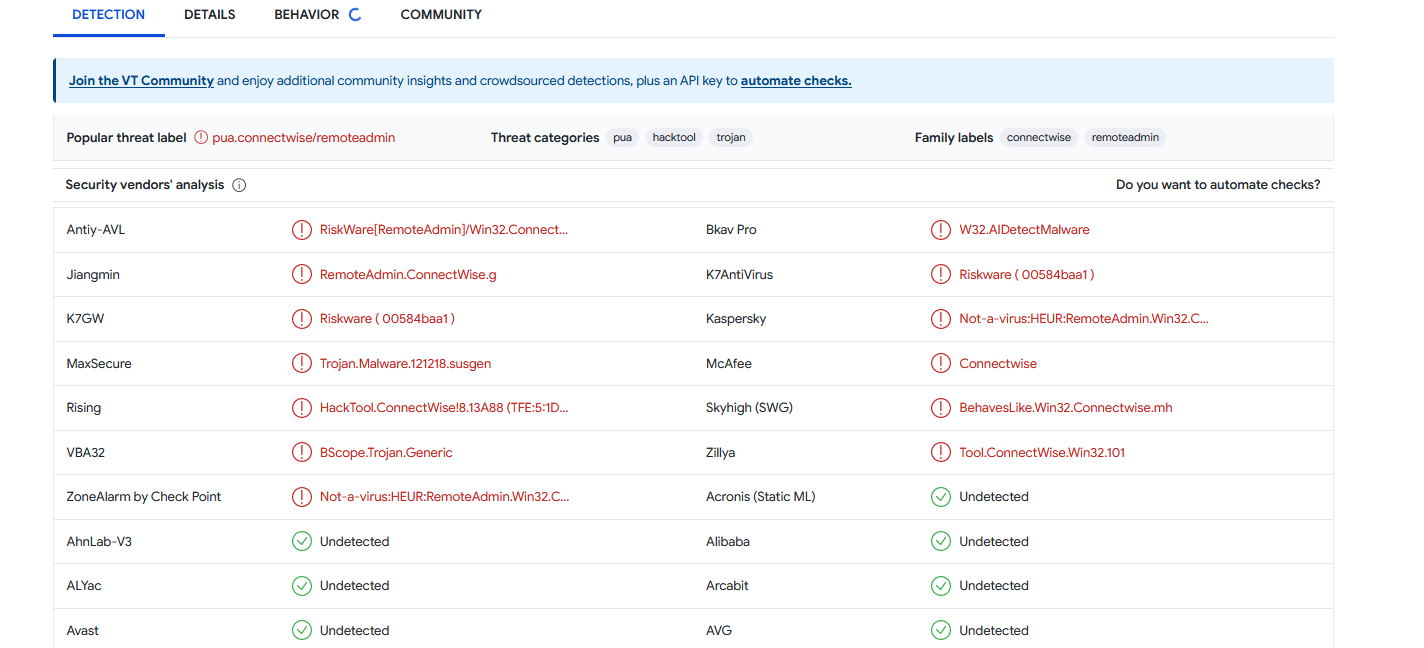
Task: Select the RemoteAdmin.ConnectWise.g result
Action: 408,275
